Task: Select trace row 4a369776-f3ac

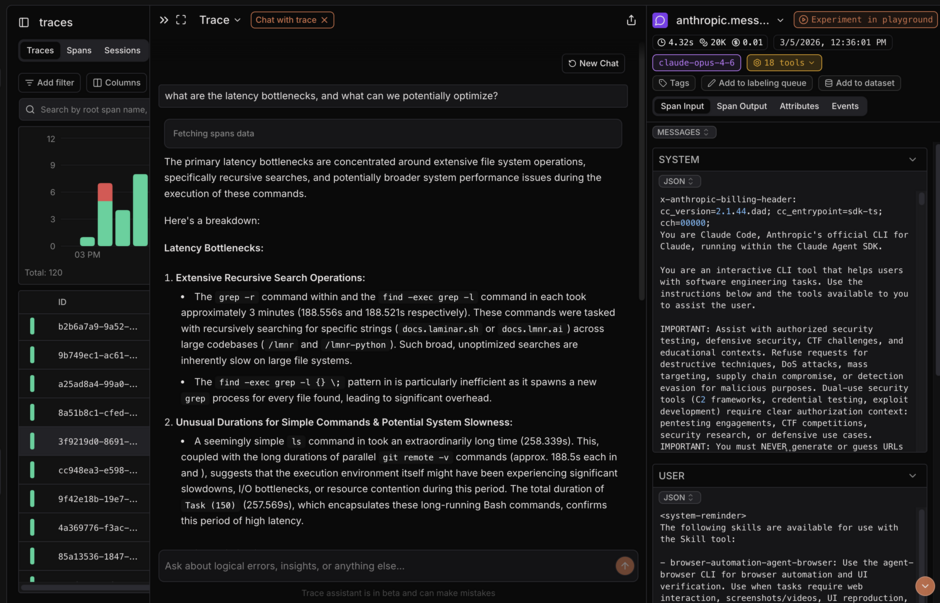Action: point(84,528)
